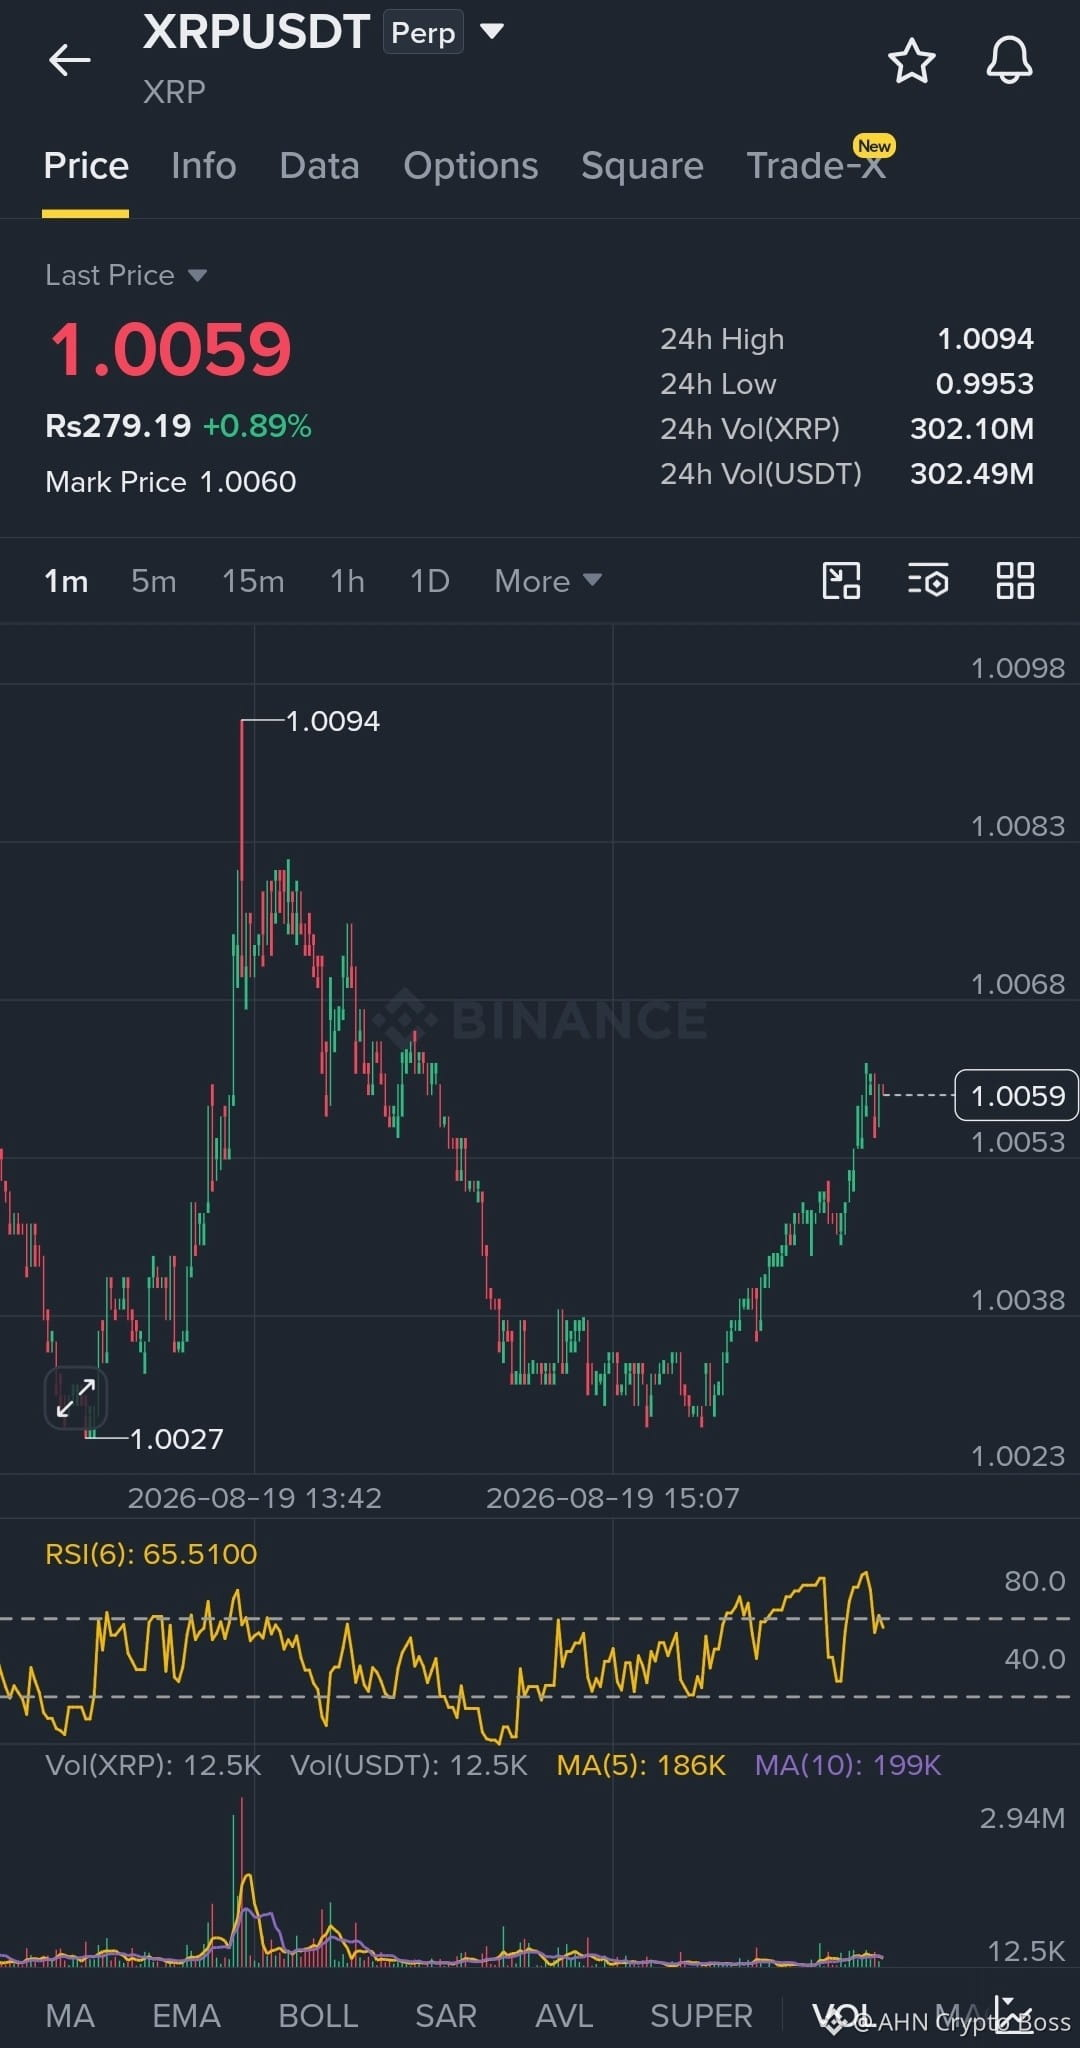Click the 1.0027 chart low marker label

click(x=177, y=1439)
